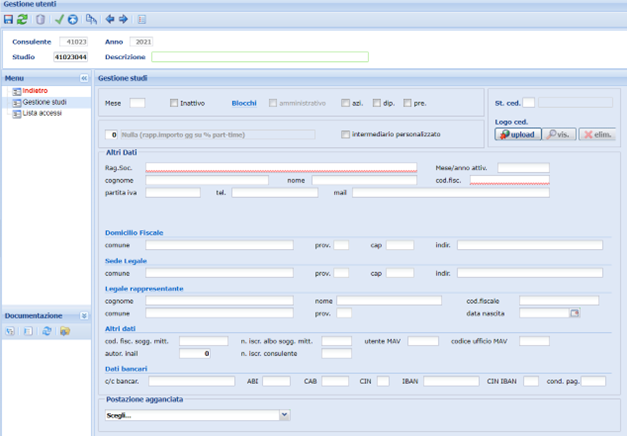Click refresh icon in Documentazione toolbar
The height and width of the screenshot is (436, 627).
point(47,331)
